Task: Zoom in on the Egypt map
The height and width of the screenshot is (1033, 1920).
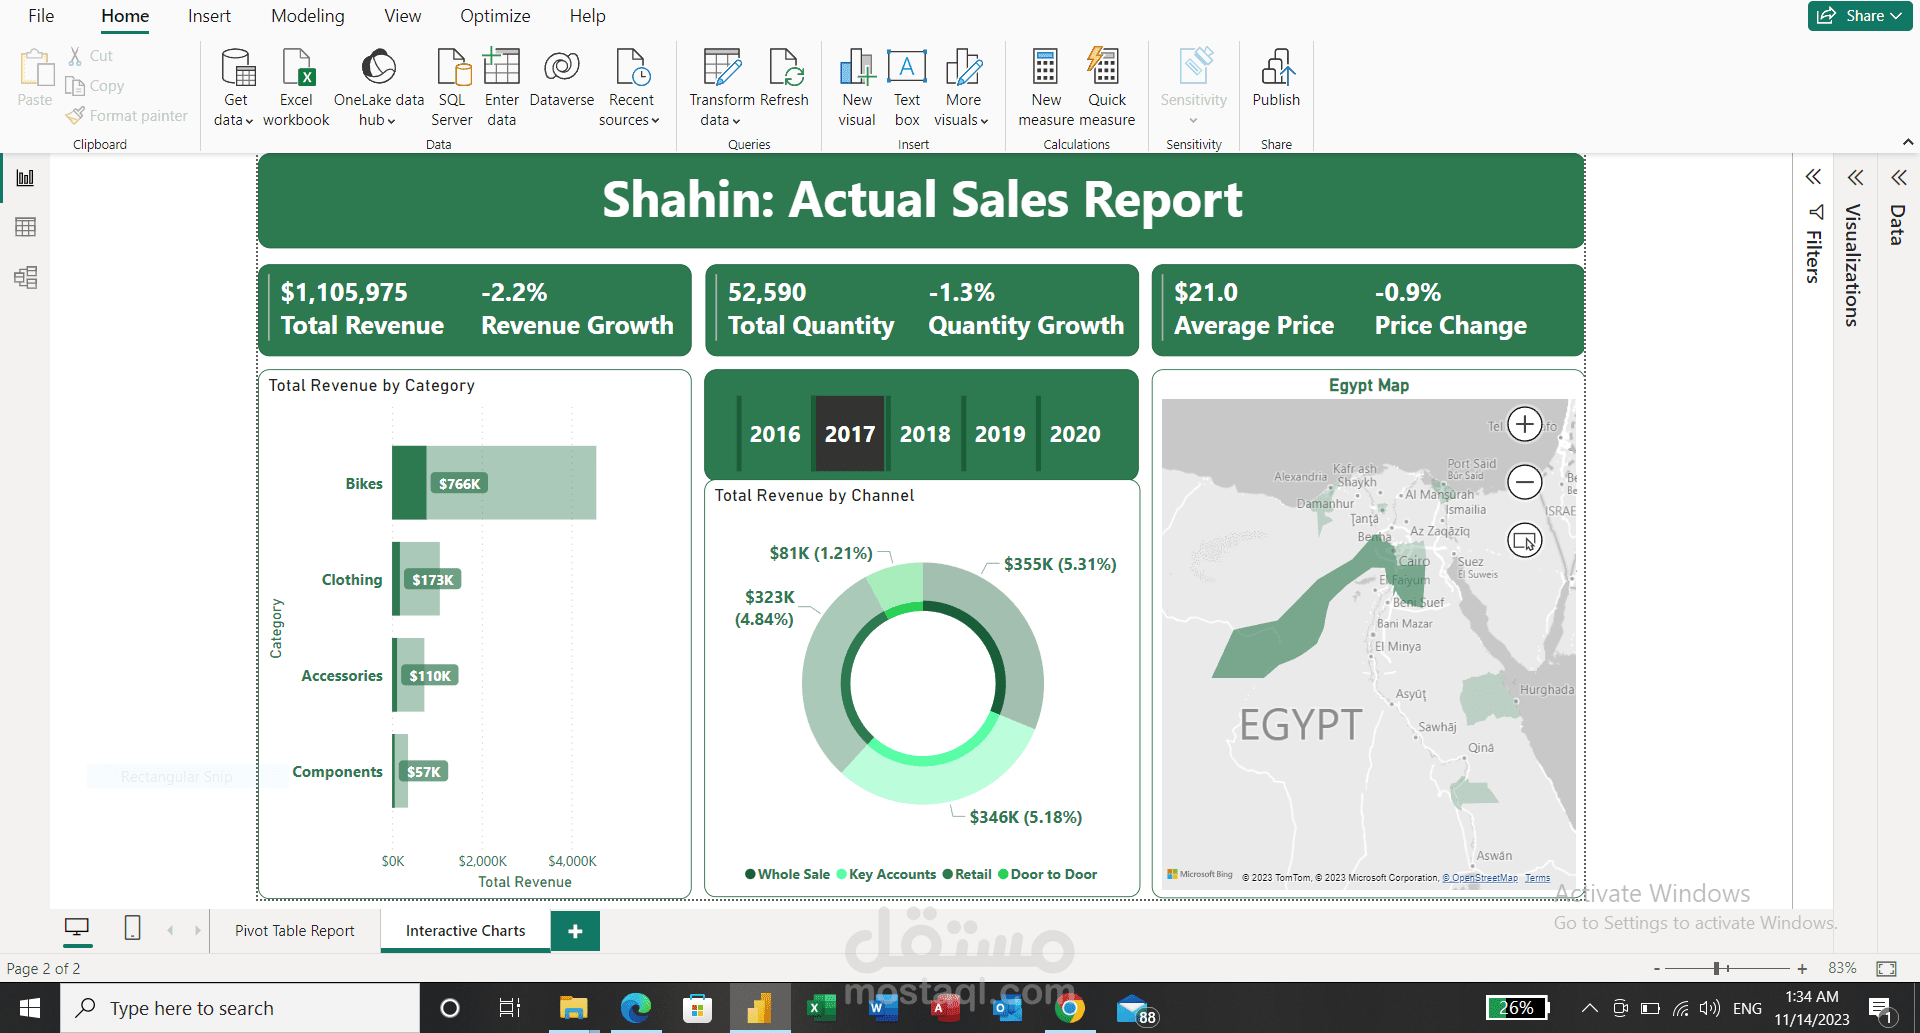Action: pyautogui.click(x=1524, y=424)
